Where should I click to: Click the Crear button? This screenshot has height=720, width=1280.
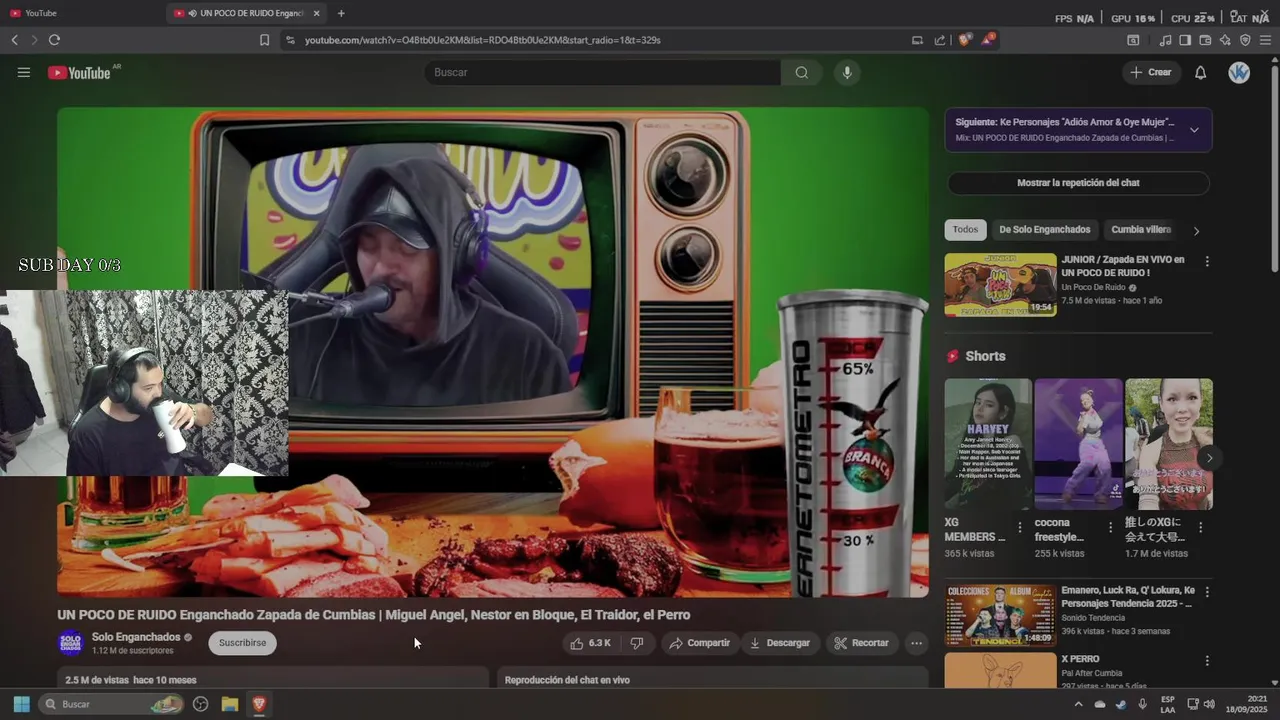coord(1151,72)
